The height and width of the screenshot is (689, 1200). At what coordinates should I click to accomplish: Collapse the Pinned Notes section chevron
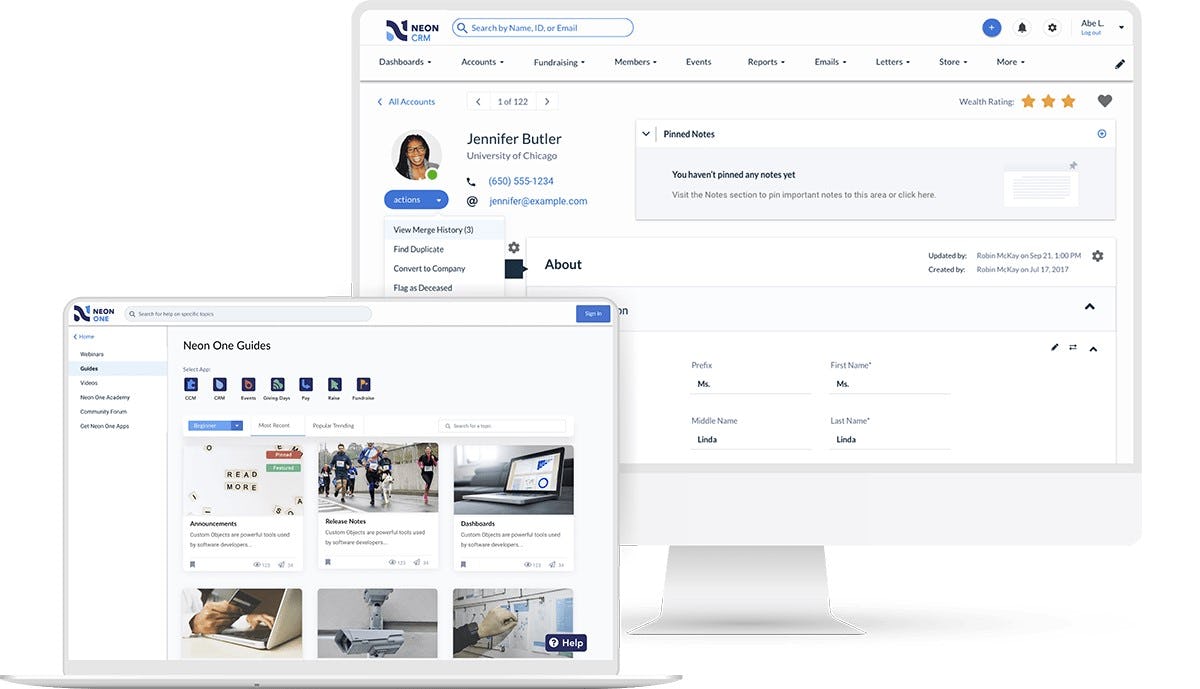click(x=646, y=133)
